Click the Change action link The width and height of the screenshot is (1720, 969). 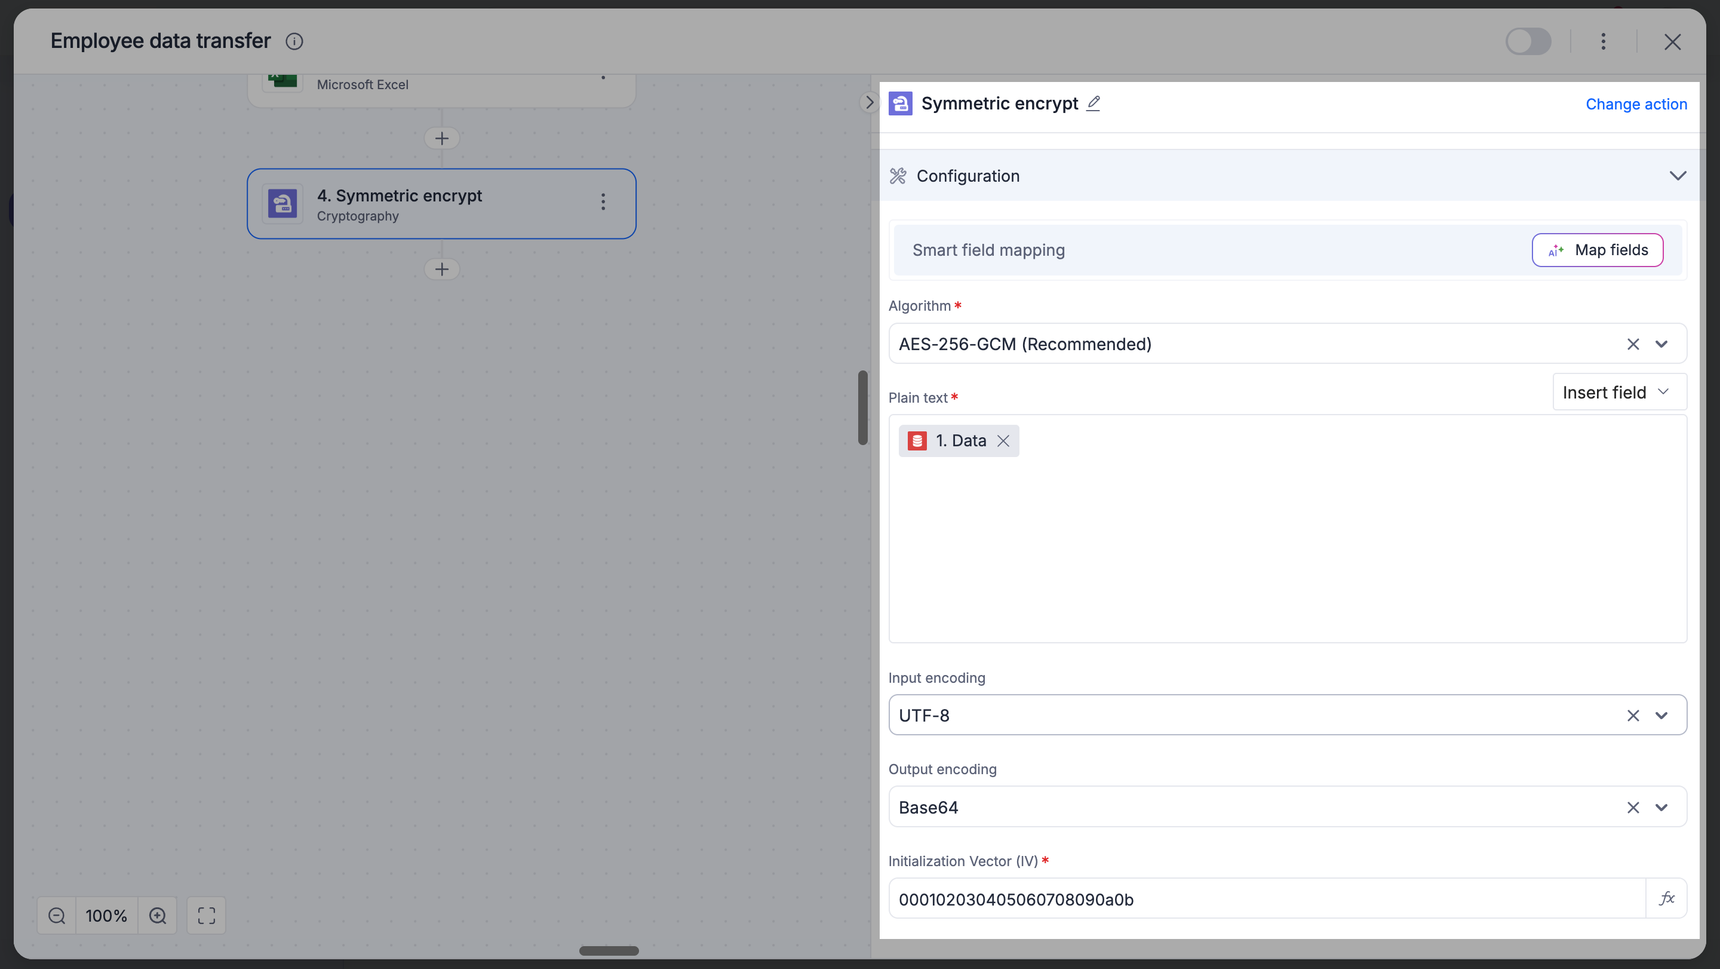pos(1636,104)
